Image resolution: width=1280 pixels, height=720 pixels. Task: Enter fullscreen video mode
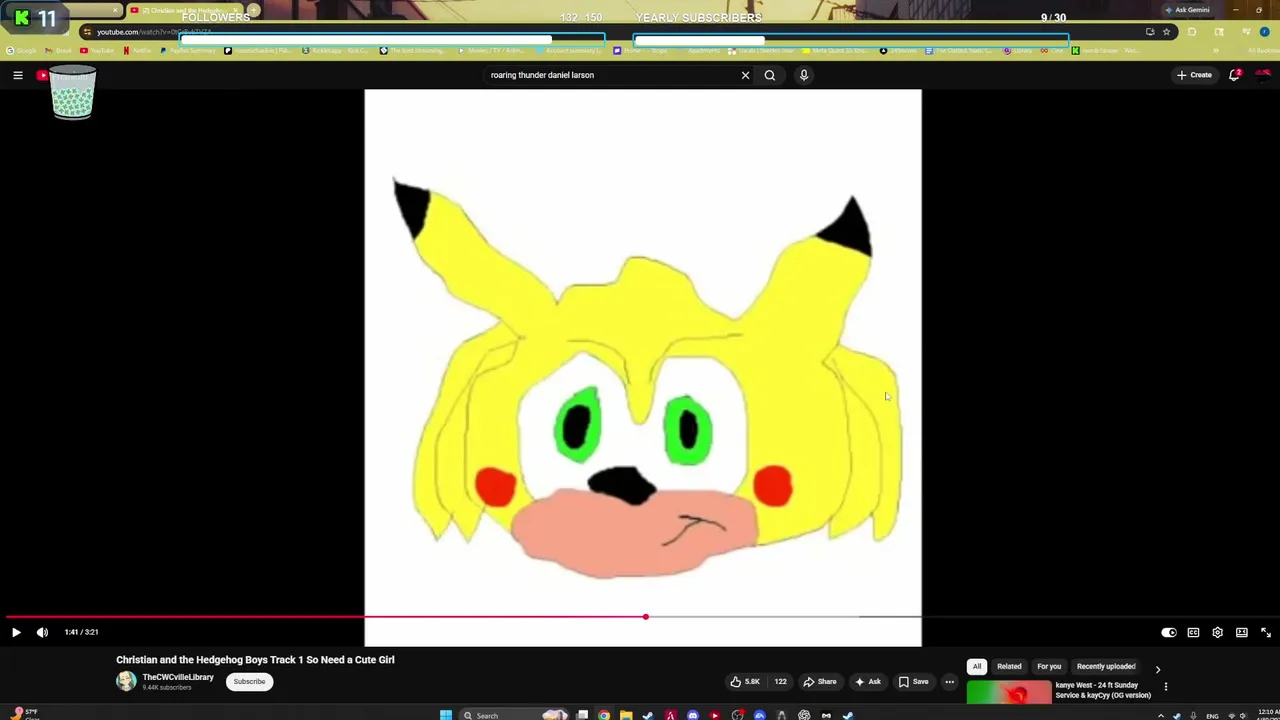point(1266,632)
